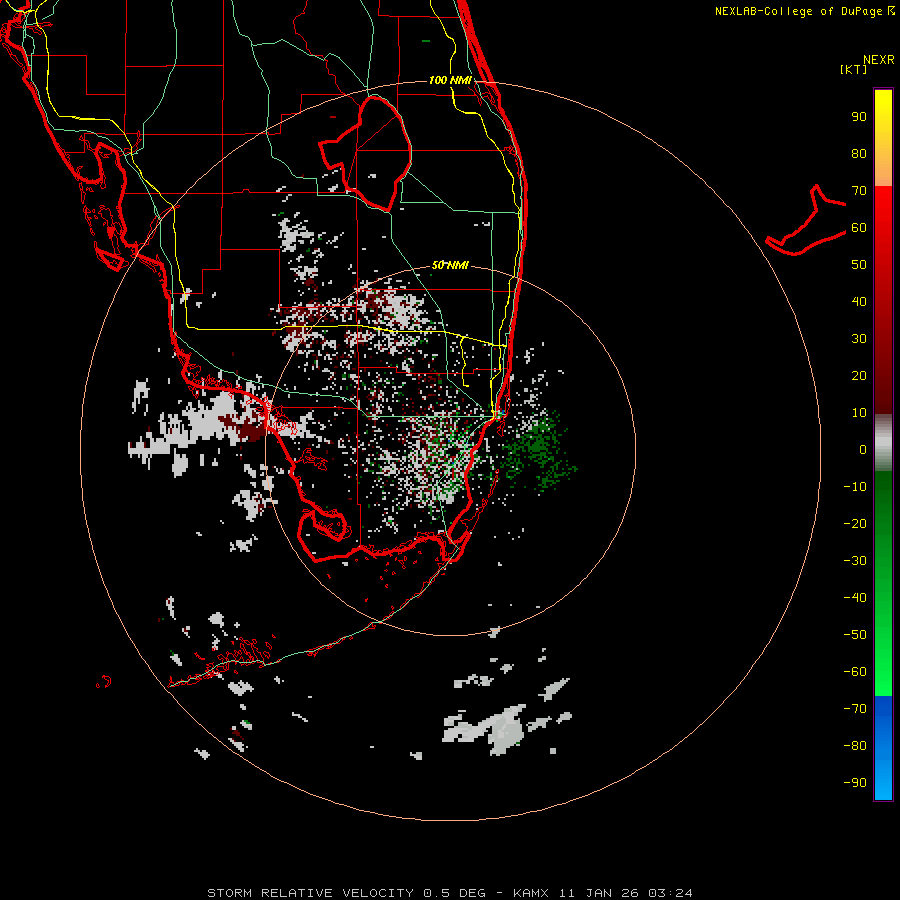Click the -60 value on the velocity scale
Image resolution: width=900 pixels, height=900 pixels.
(x=855, y=672)
